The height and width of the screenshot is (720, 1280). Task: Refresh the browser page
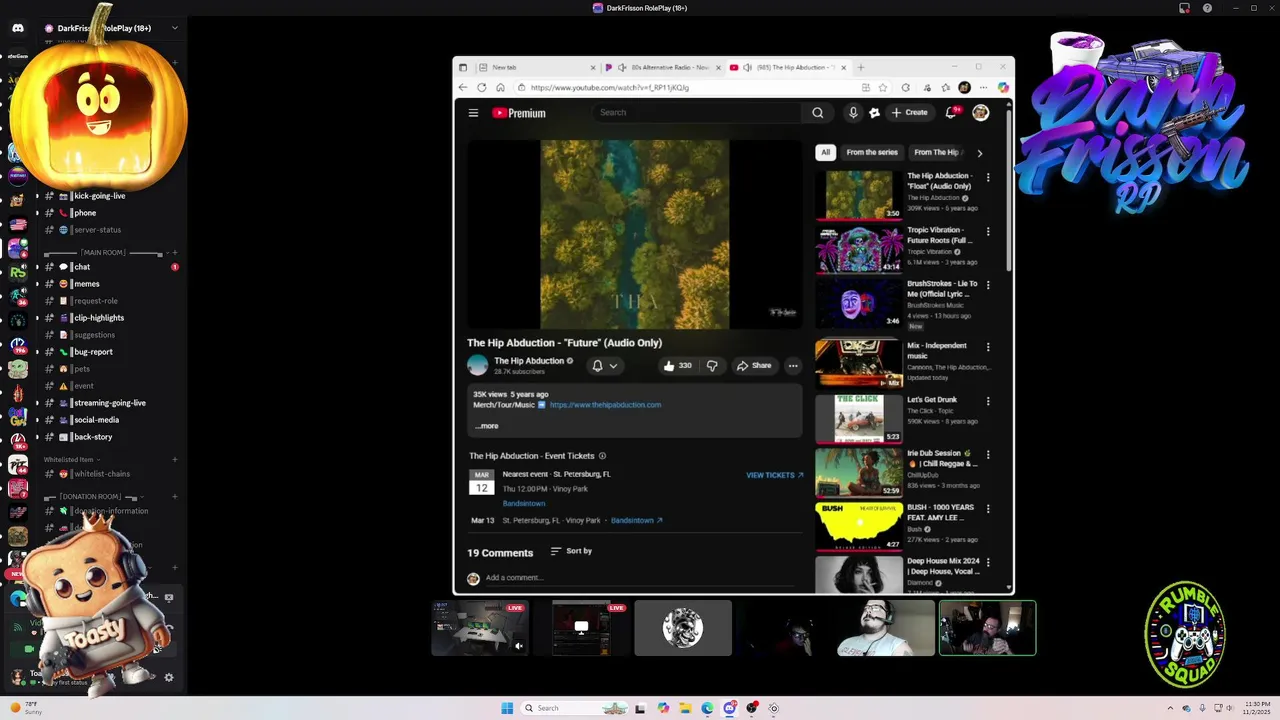[482, 88]
